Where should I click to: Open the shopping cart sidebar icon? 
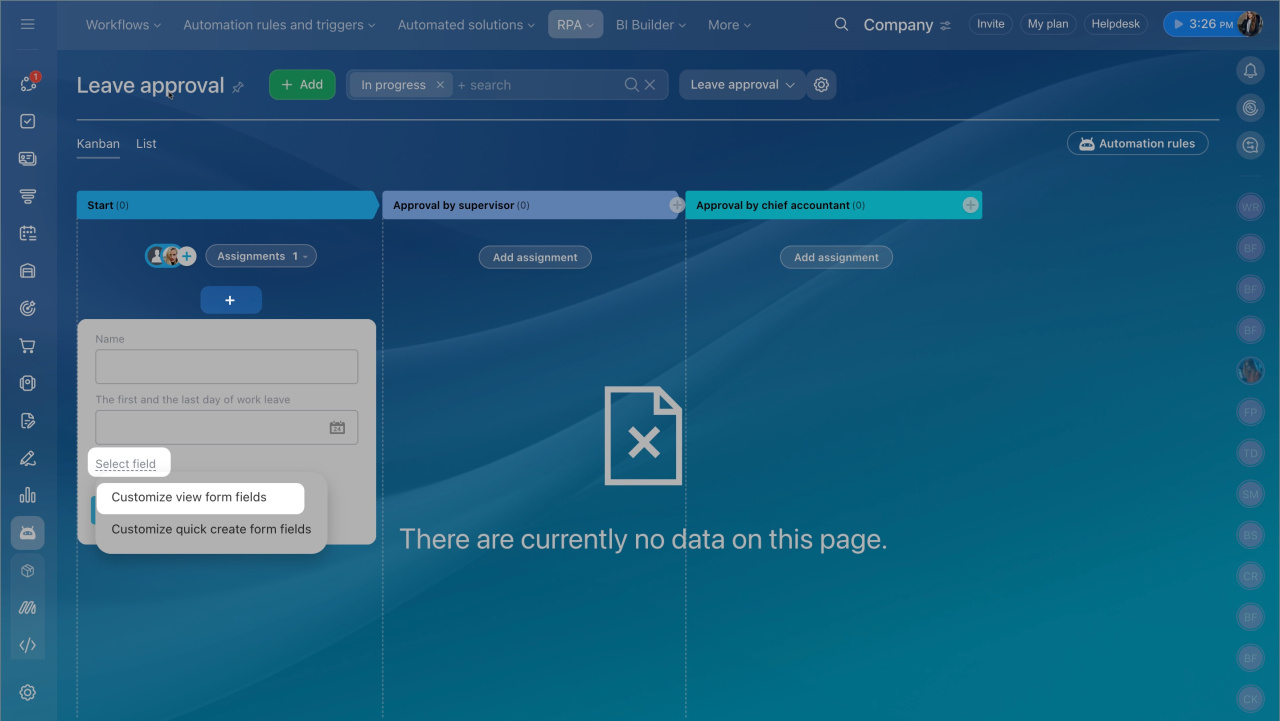28,346
